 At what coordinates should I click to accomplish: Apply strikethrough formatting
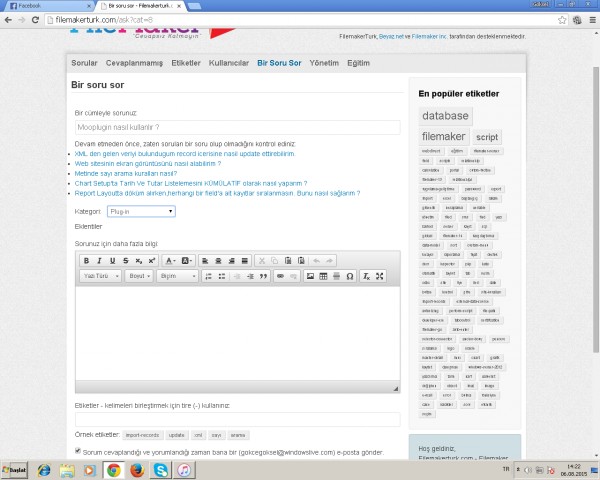(126, 261)
